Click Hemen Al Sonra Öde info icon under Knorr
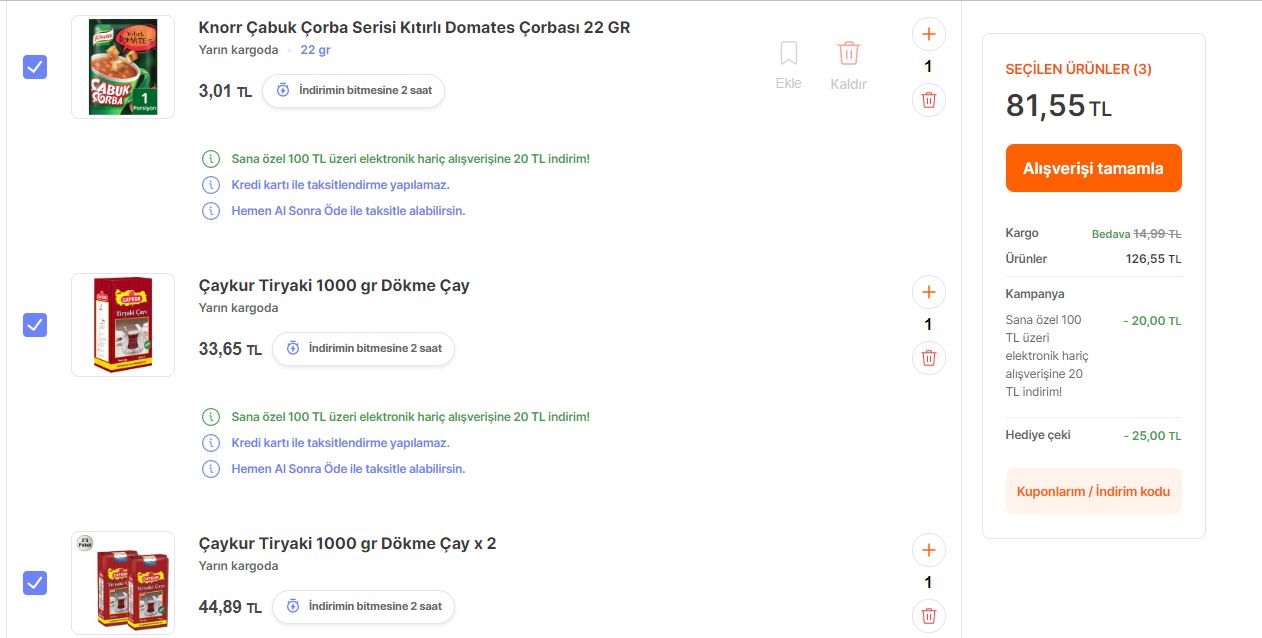 tap(211, 211)
